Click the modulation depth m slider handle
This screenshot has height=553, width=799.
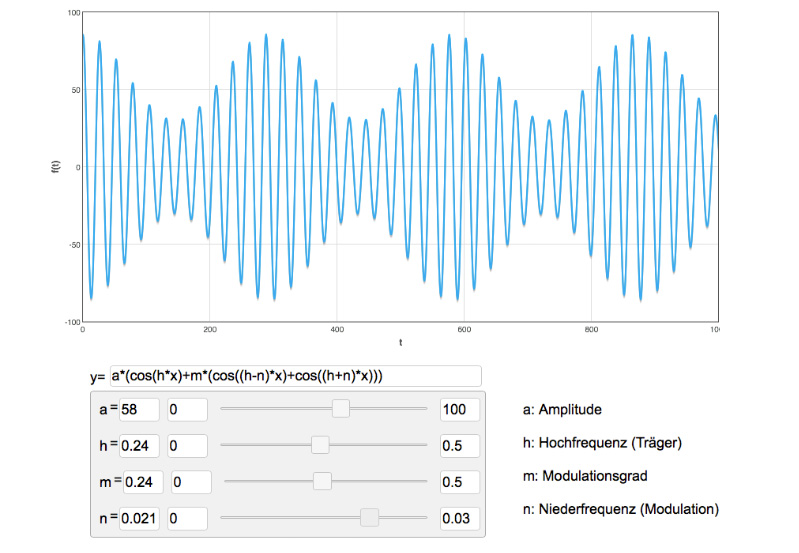coord(322,481)
